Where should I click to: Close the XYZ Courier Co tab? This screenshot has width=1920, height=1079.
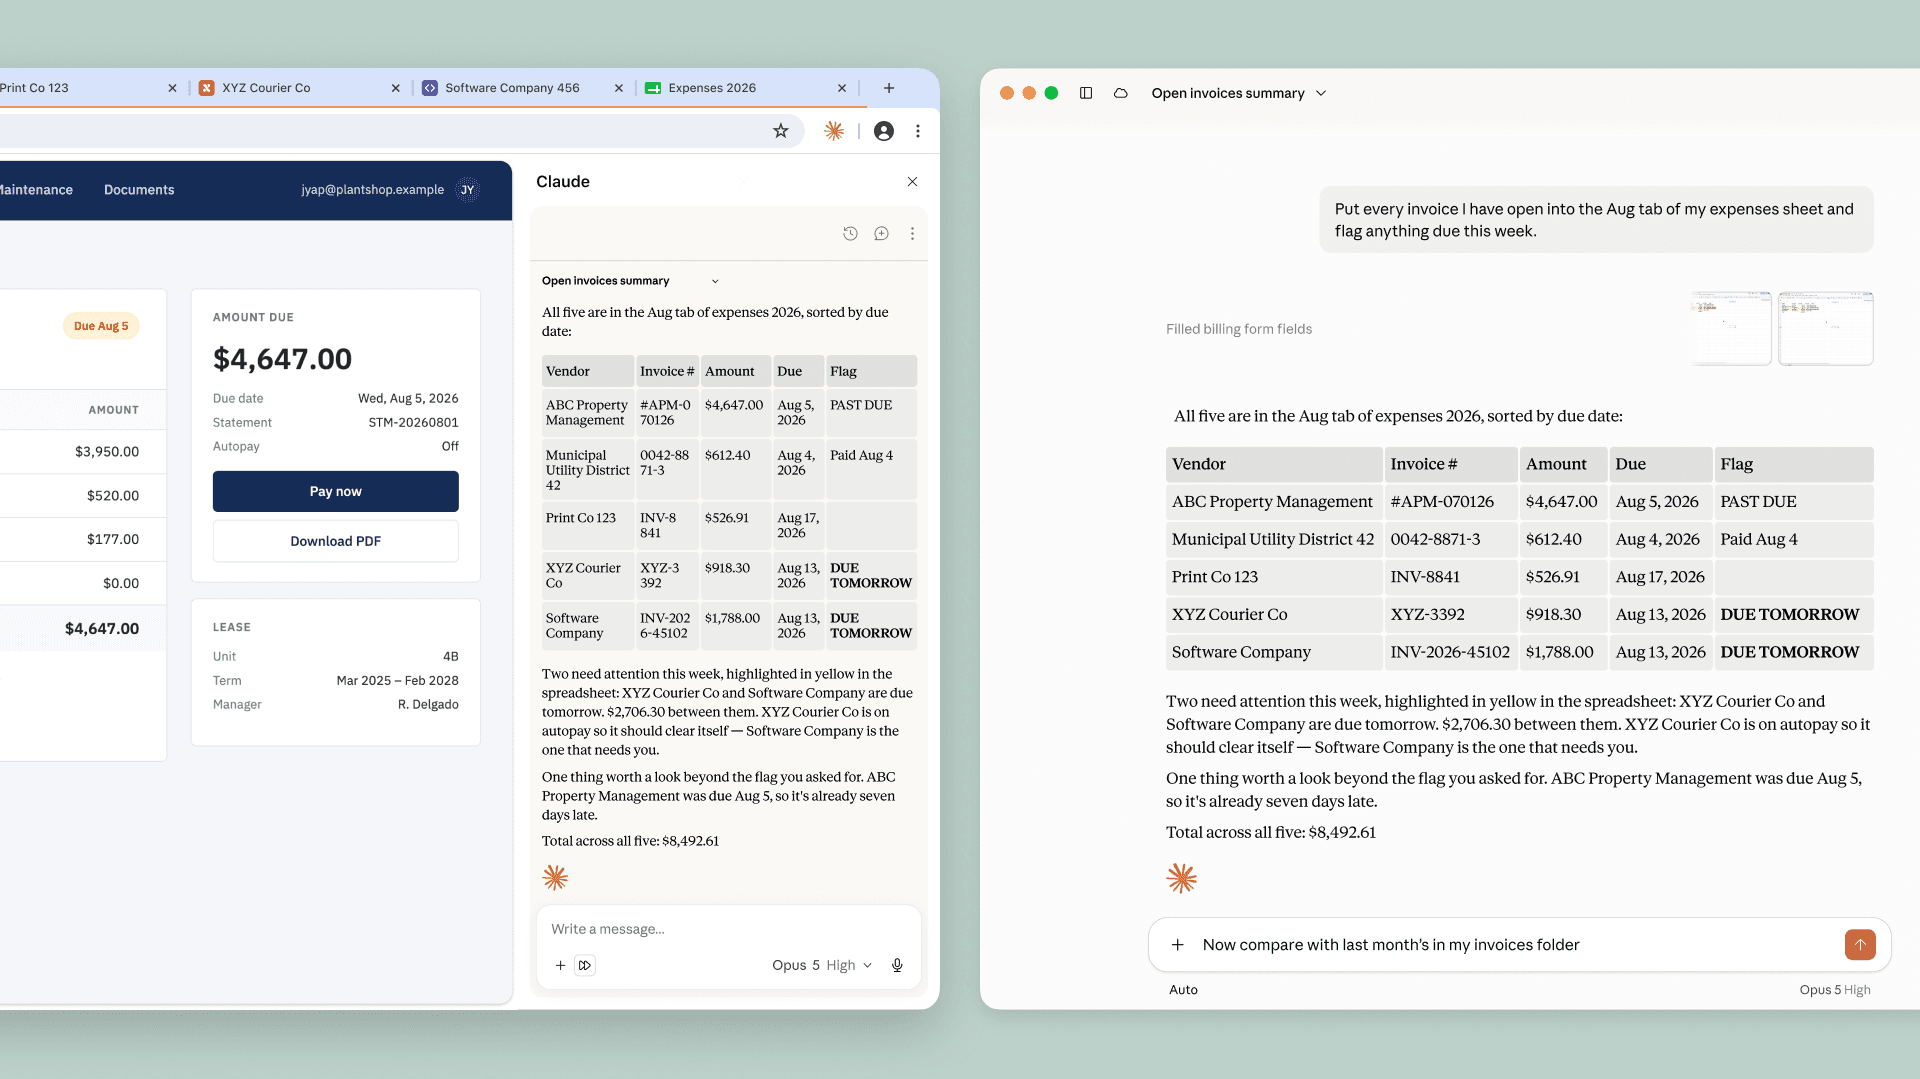(396, 88)
